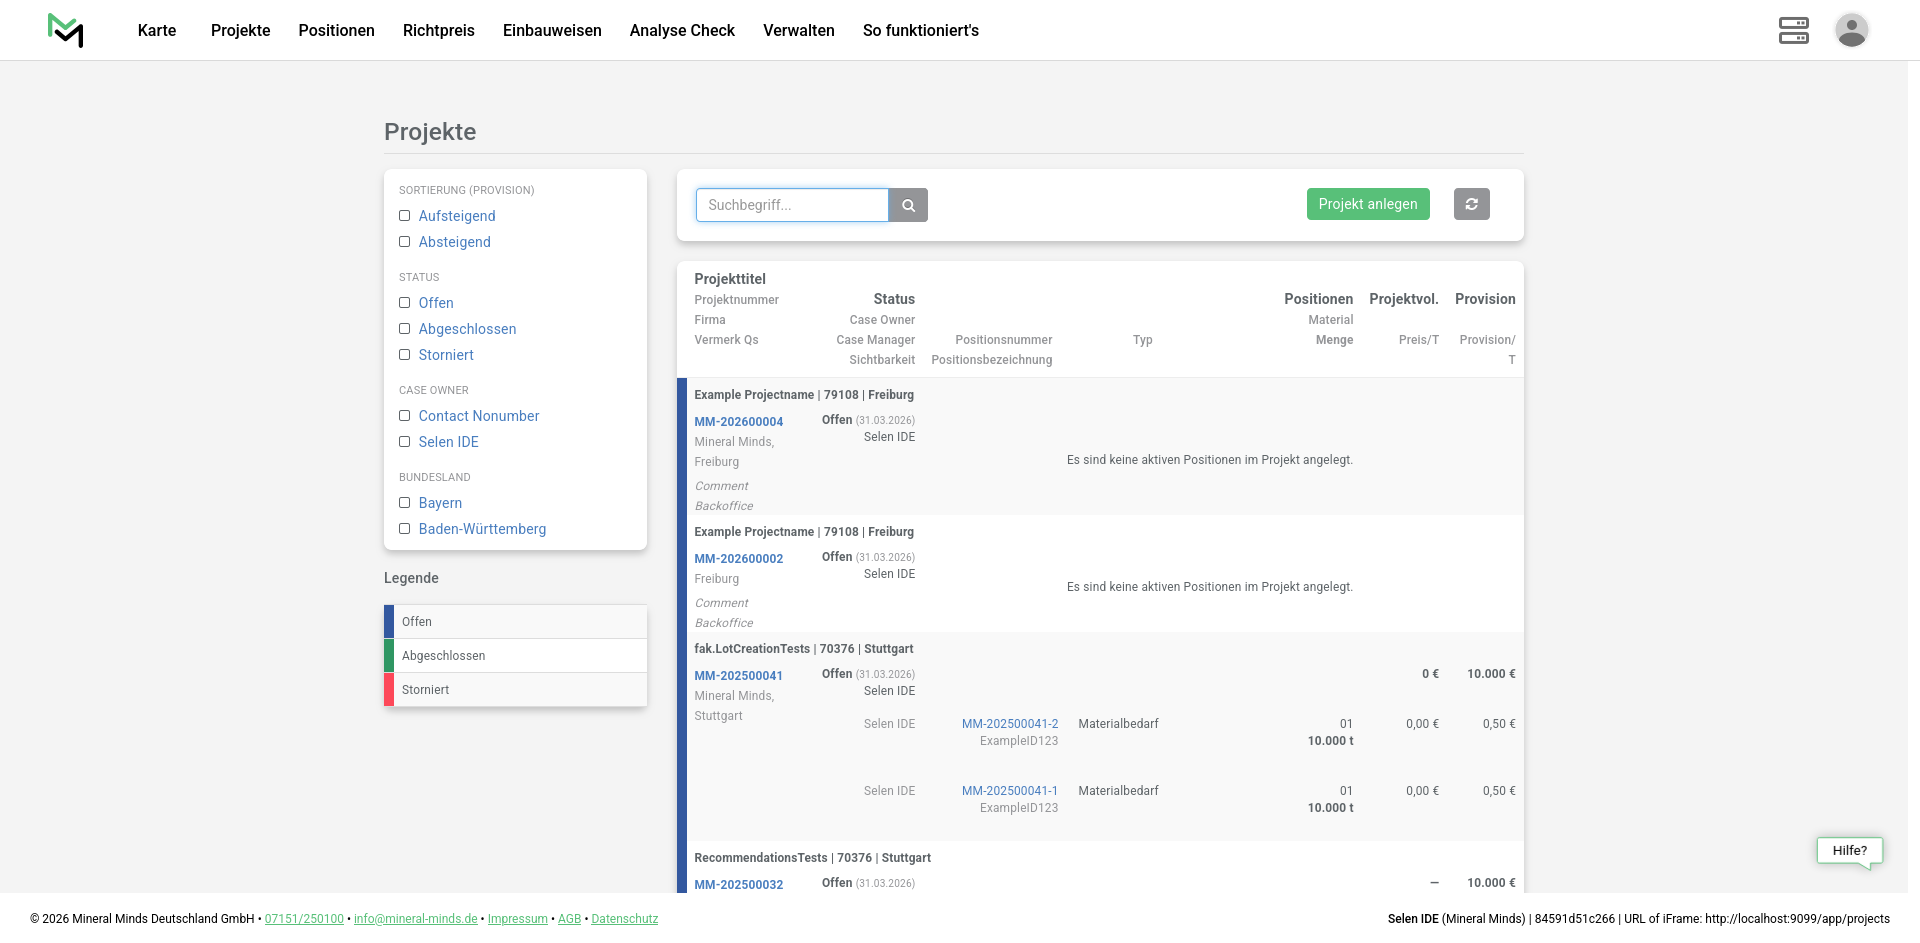Open project MM-202600004 link
Image resolution: width=1920 pixels, height=943 pixels.
[738, 422]
